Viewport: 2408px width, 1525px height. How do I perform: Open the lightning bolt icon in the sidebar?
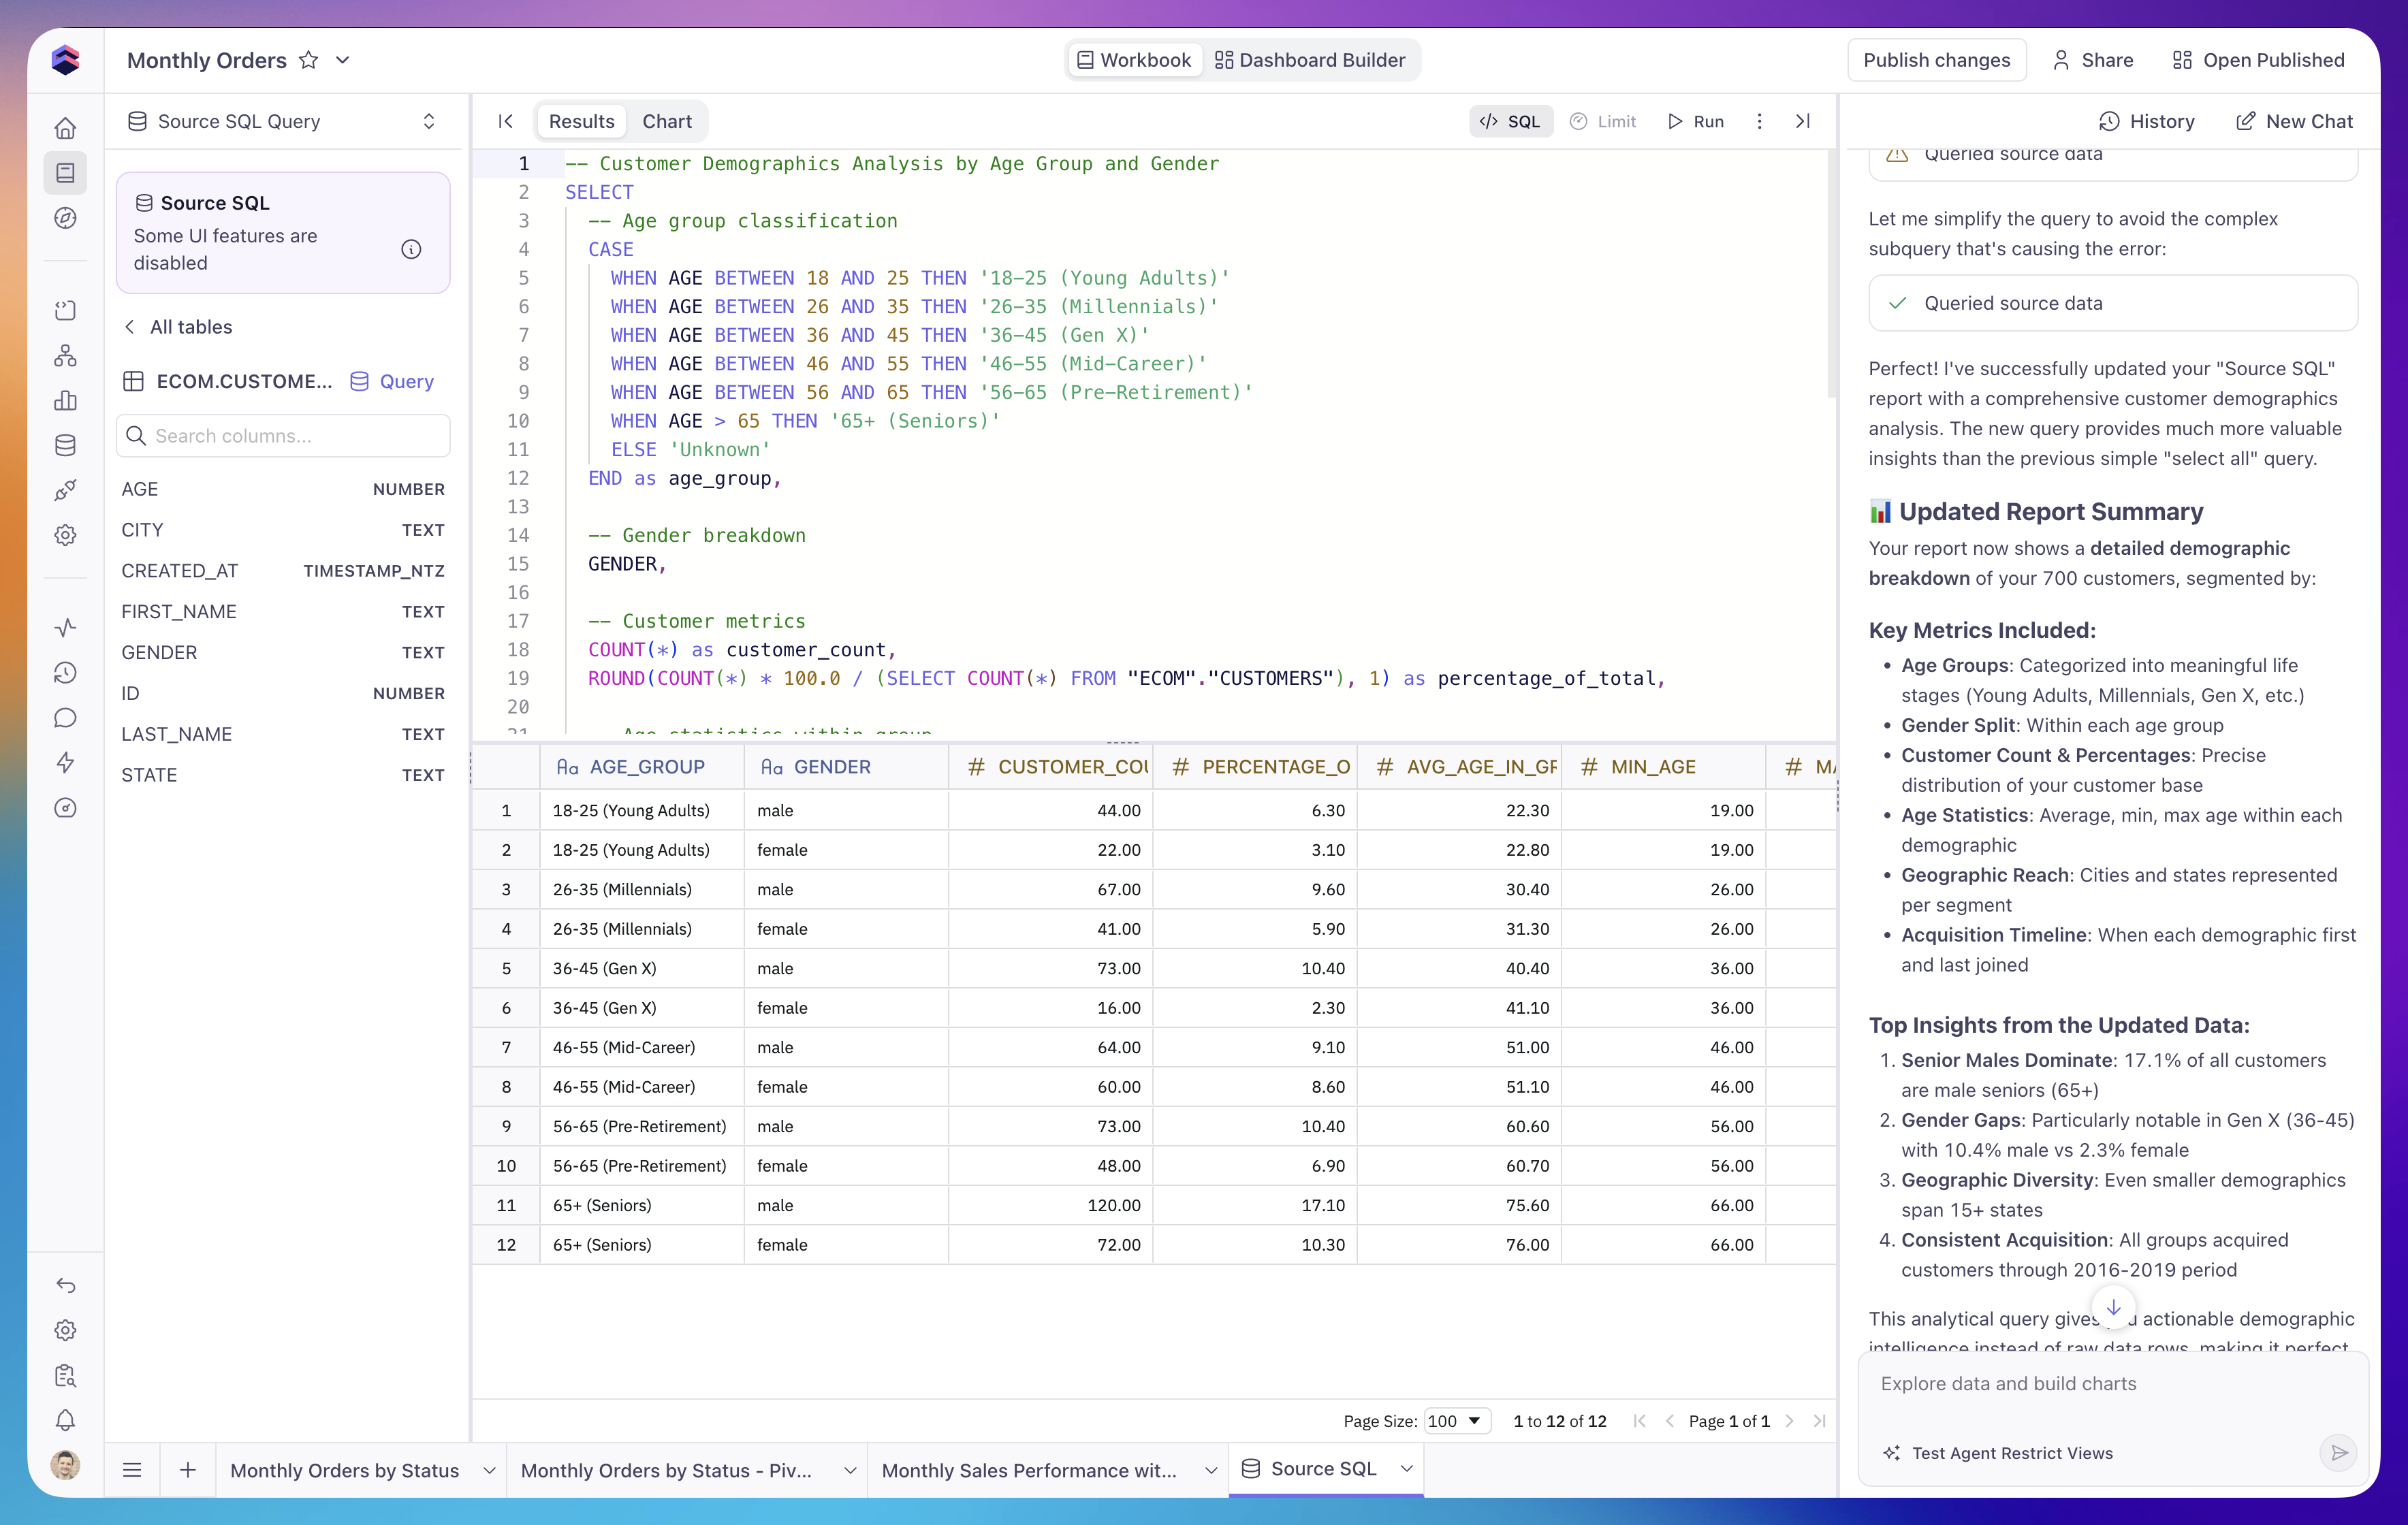pyautogui.click(x=65, y=763)
